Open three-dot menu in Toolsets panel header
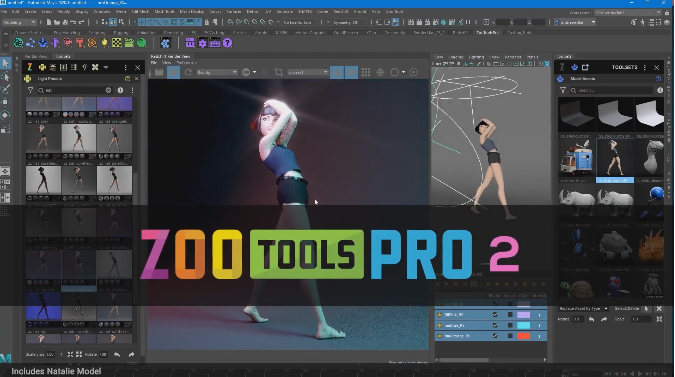The image size is (675, 377). click(644, 67)
